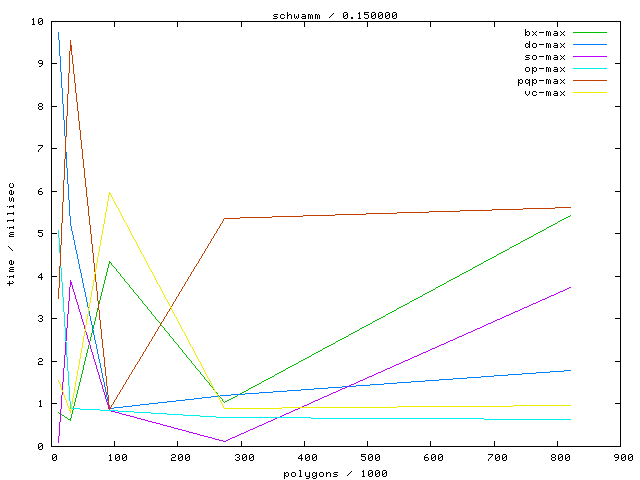This screenshot has width=640, height=480.
Task: Click the green line sample beside bx-max
Action: (590, 33)
